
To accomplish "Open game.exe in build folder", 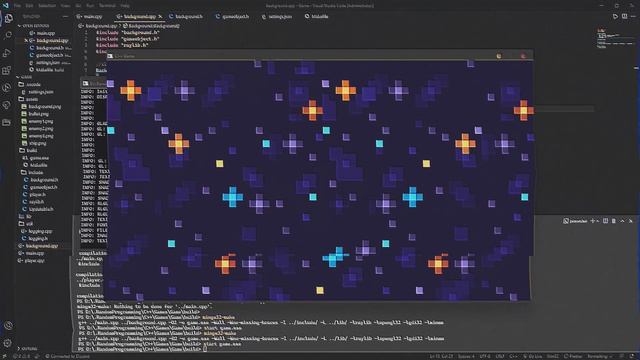I will 36,158.
